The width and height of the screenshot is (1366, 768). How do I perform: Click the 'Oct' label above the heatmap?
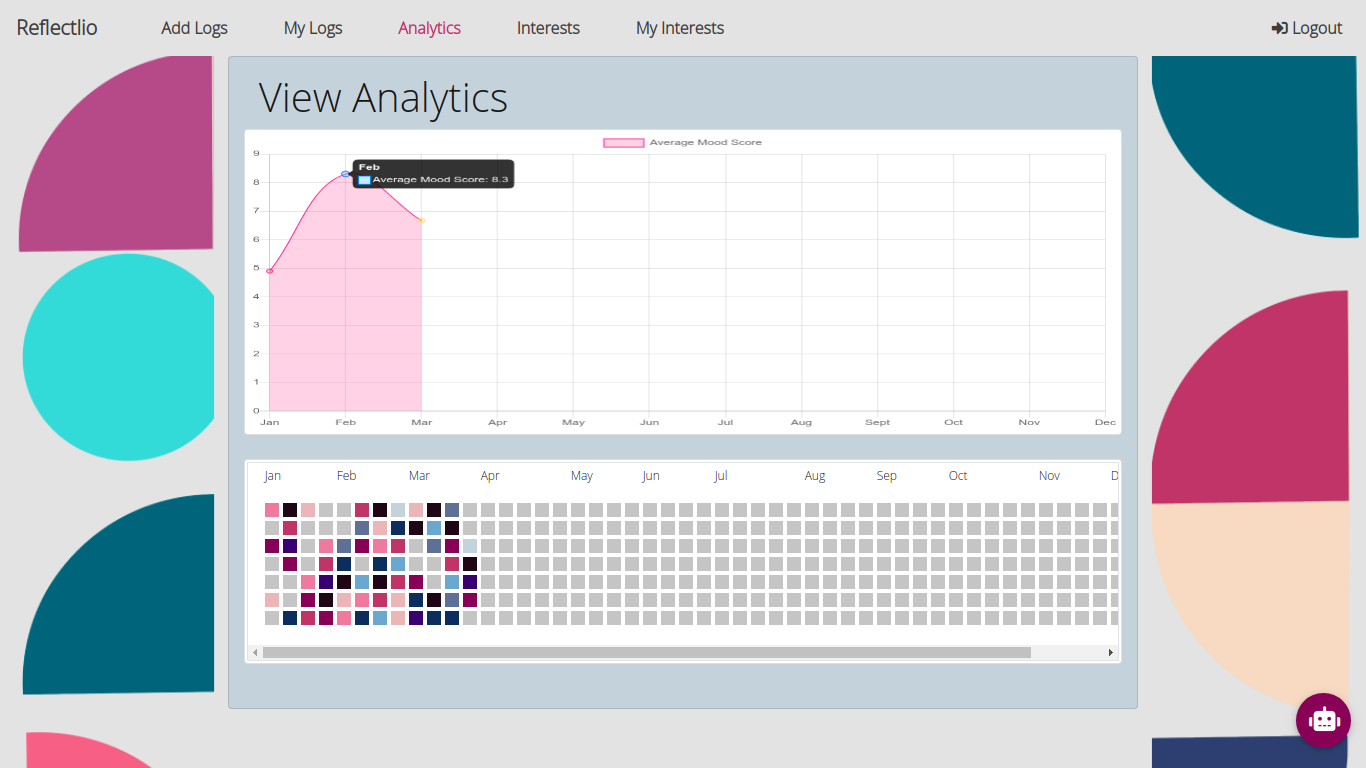point(958,476)
